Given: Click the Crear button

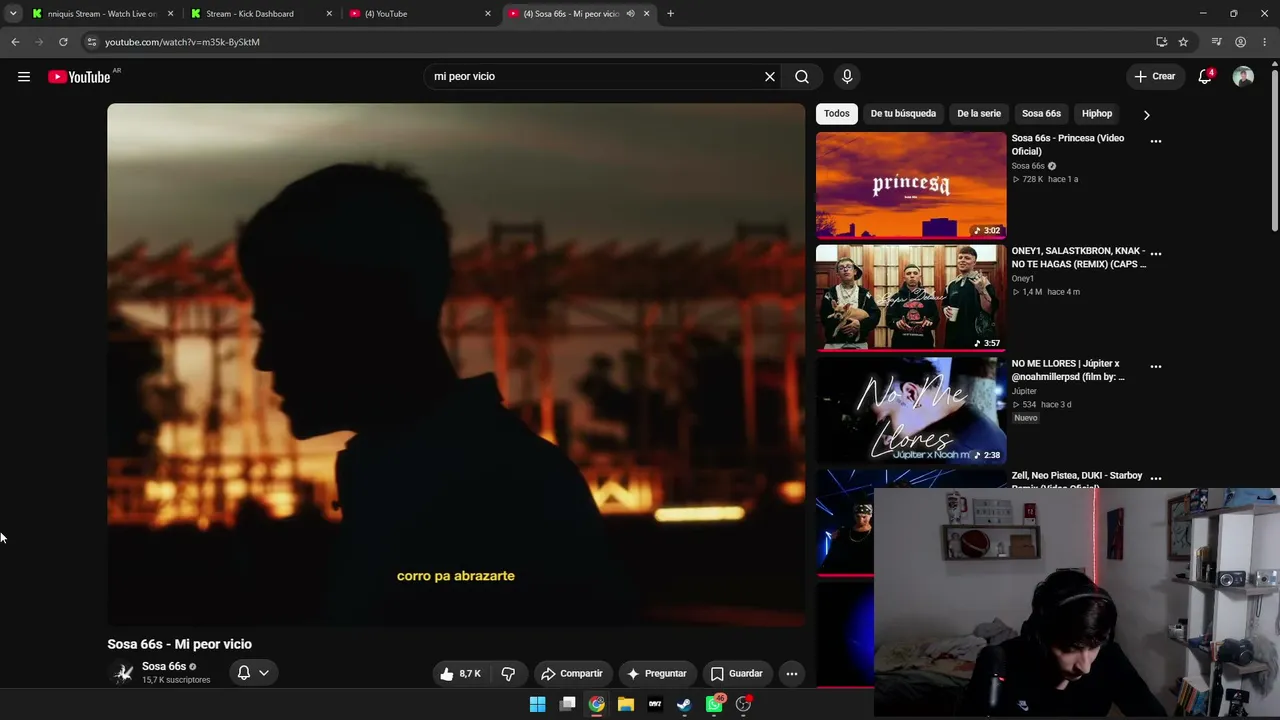Looking at the screenshot, I should pos(1154,76).
